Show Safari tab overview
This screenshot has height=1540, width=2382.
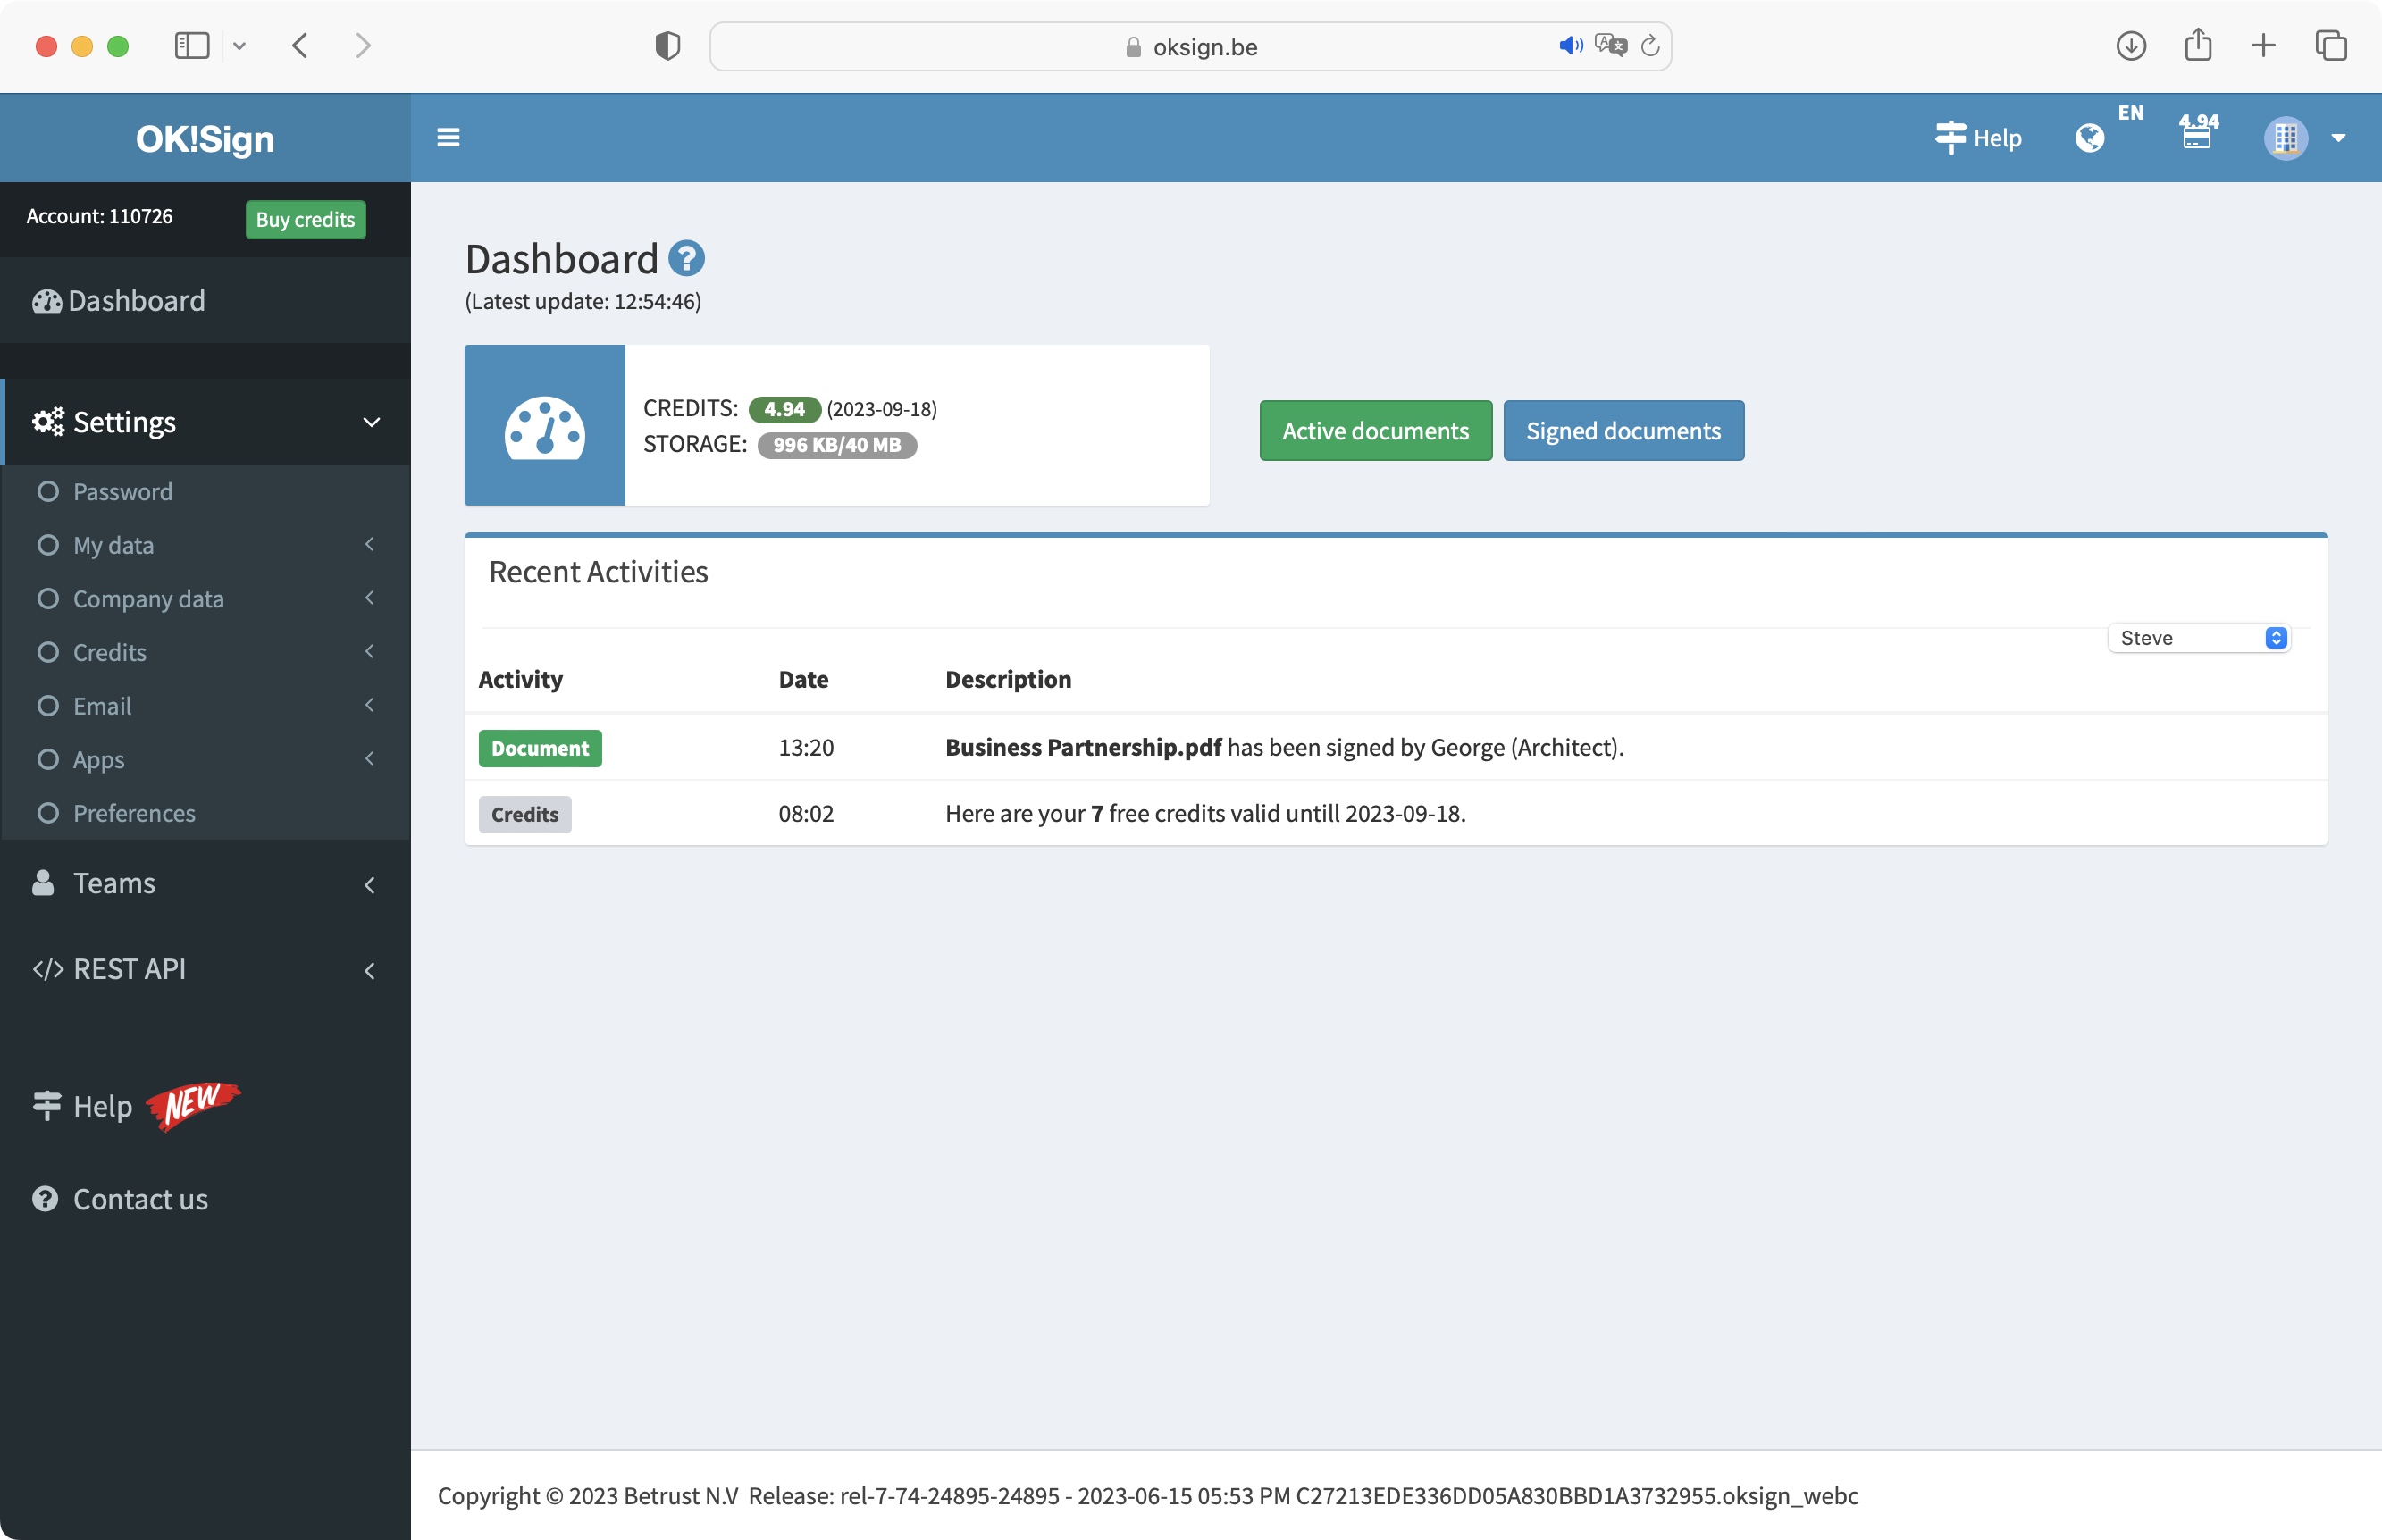(2331, 46)
